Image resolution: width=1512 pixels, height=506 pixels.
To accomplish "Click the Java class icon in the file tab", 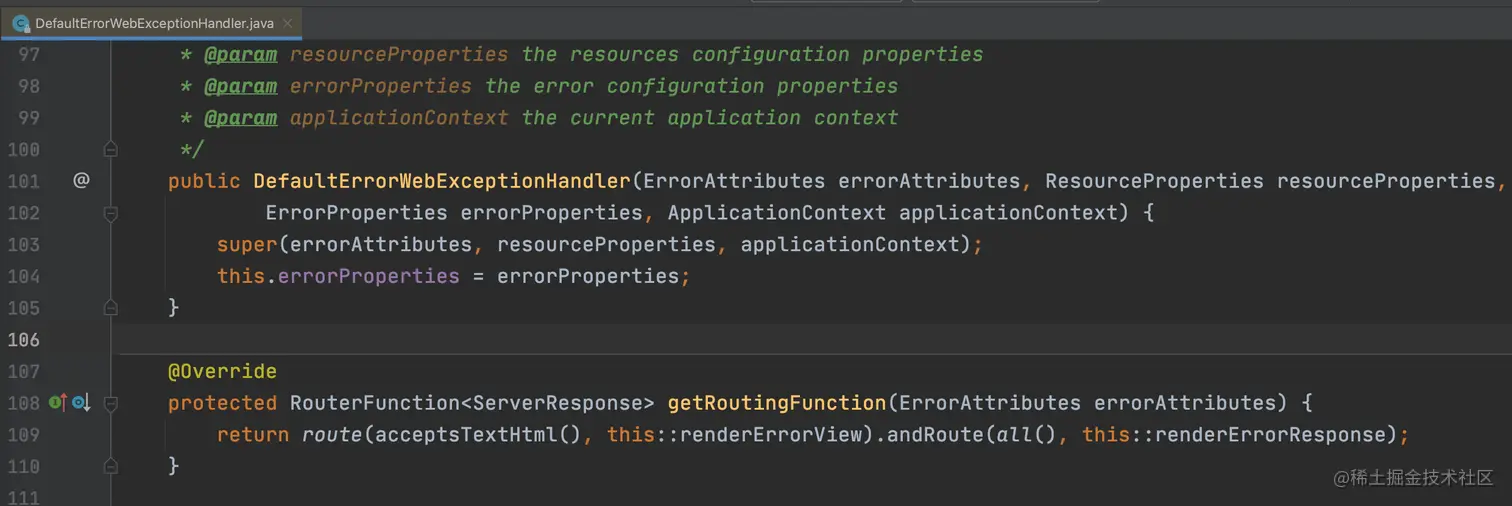I will tap(20, 22).
